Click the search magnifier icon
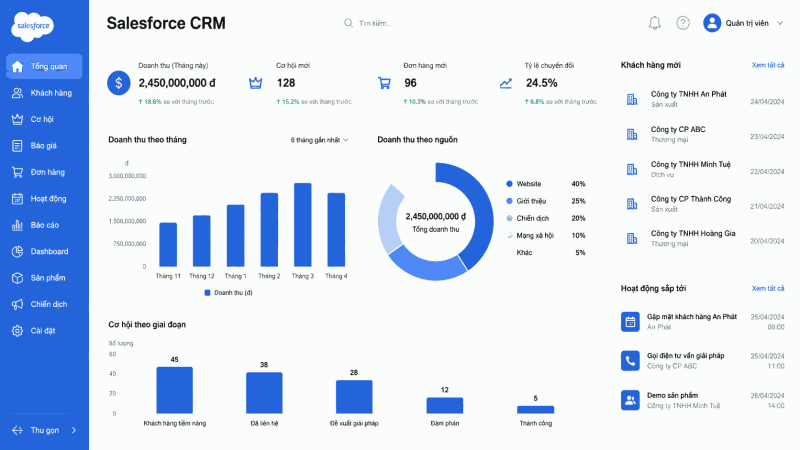This screenshot has height=450, width=800. click(348, 23)
